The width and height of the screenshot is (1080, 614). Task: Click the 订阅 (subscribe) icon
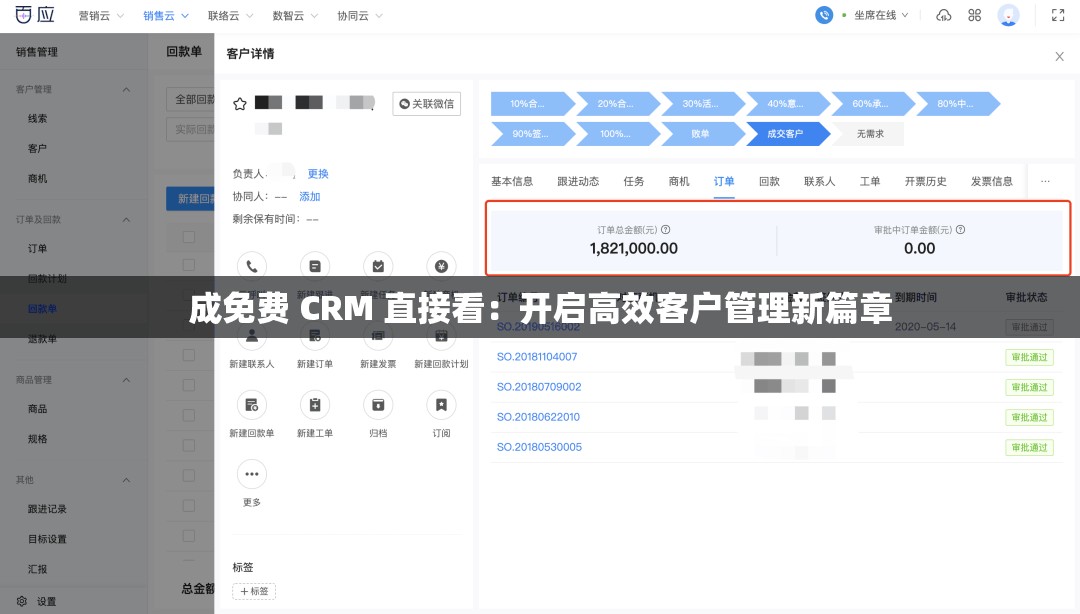(x=441, y=404)
